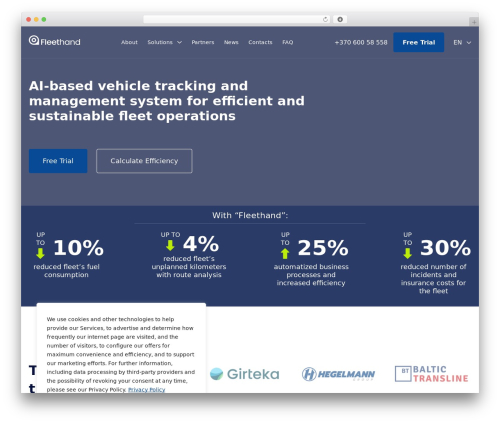The image size is (500, 423).
Task: Click the 30% statistic
Action: (445, 248)
